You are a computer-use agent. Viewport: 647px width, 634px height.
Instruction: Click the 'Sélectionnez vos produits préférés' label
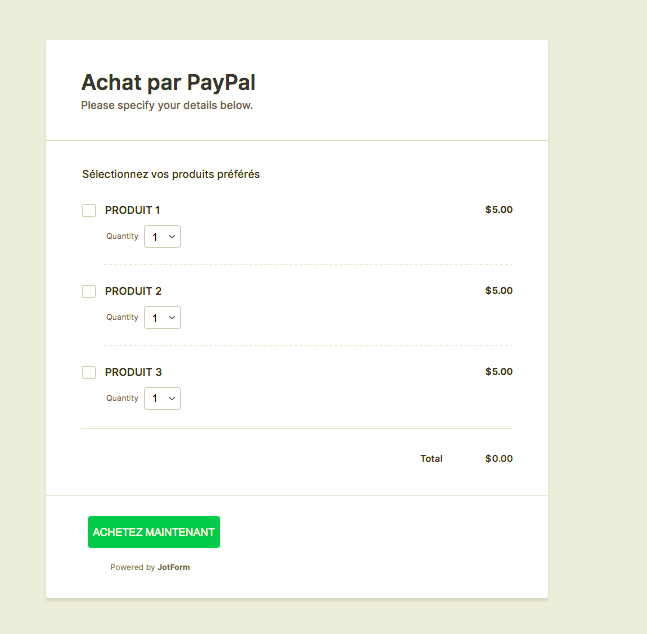click(x=171, y=174)
